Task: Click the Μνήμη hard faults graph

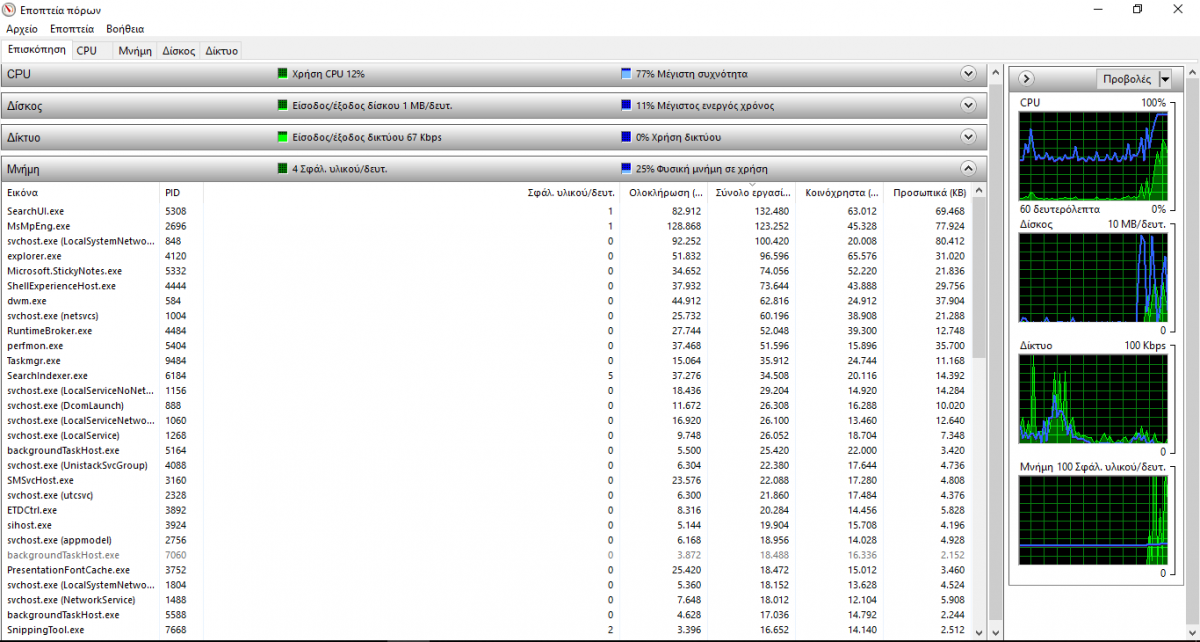Action: (1093, 522)
